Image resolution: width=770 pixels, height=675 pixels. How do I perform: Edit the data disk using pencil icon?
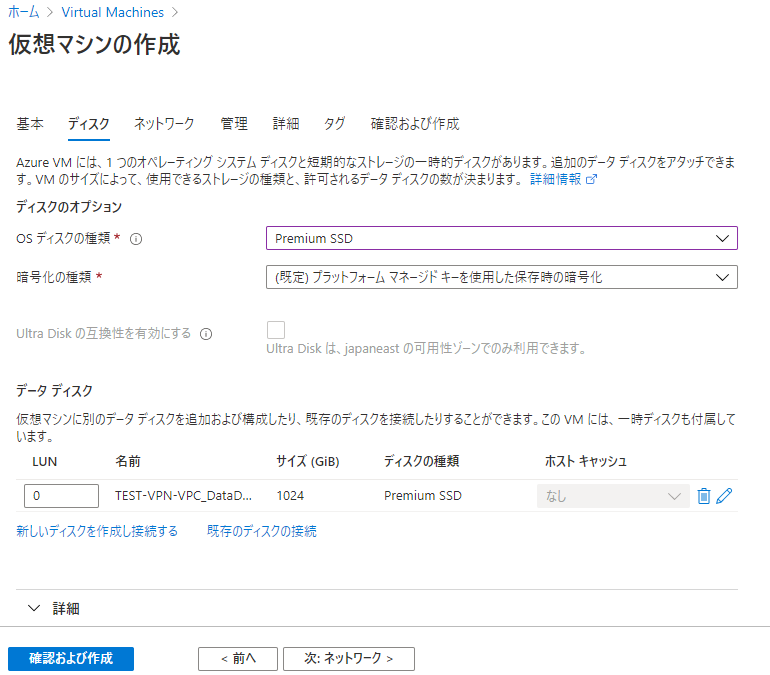724,496
